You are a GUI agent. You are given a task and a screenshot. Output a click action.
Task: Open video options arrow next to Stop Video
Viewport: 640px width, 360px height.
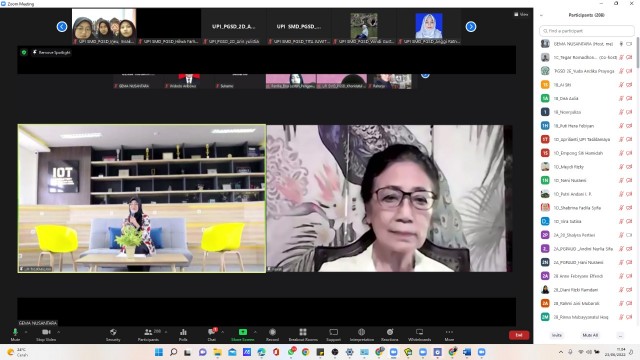click(x=59, y=332)
